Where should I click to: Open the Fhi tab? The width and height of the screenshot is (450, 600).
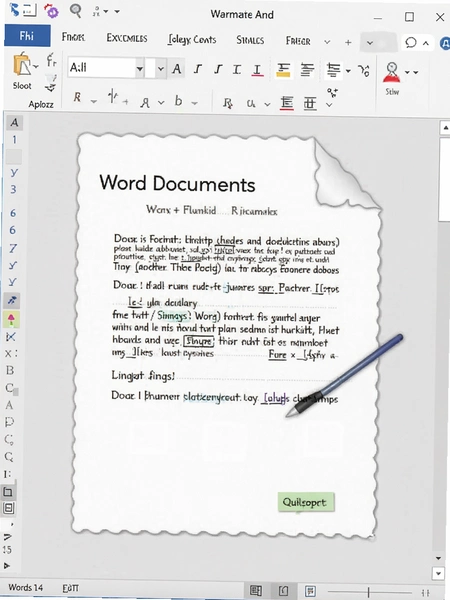pos(27,36)
